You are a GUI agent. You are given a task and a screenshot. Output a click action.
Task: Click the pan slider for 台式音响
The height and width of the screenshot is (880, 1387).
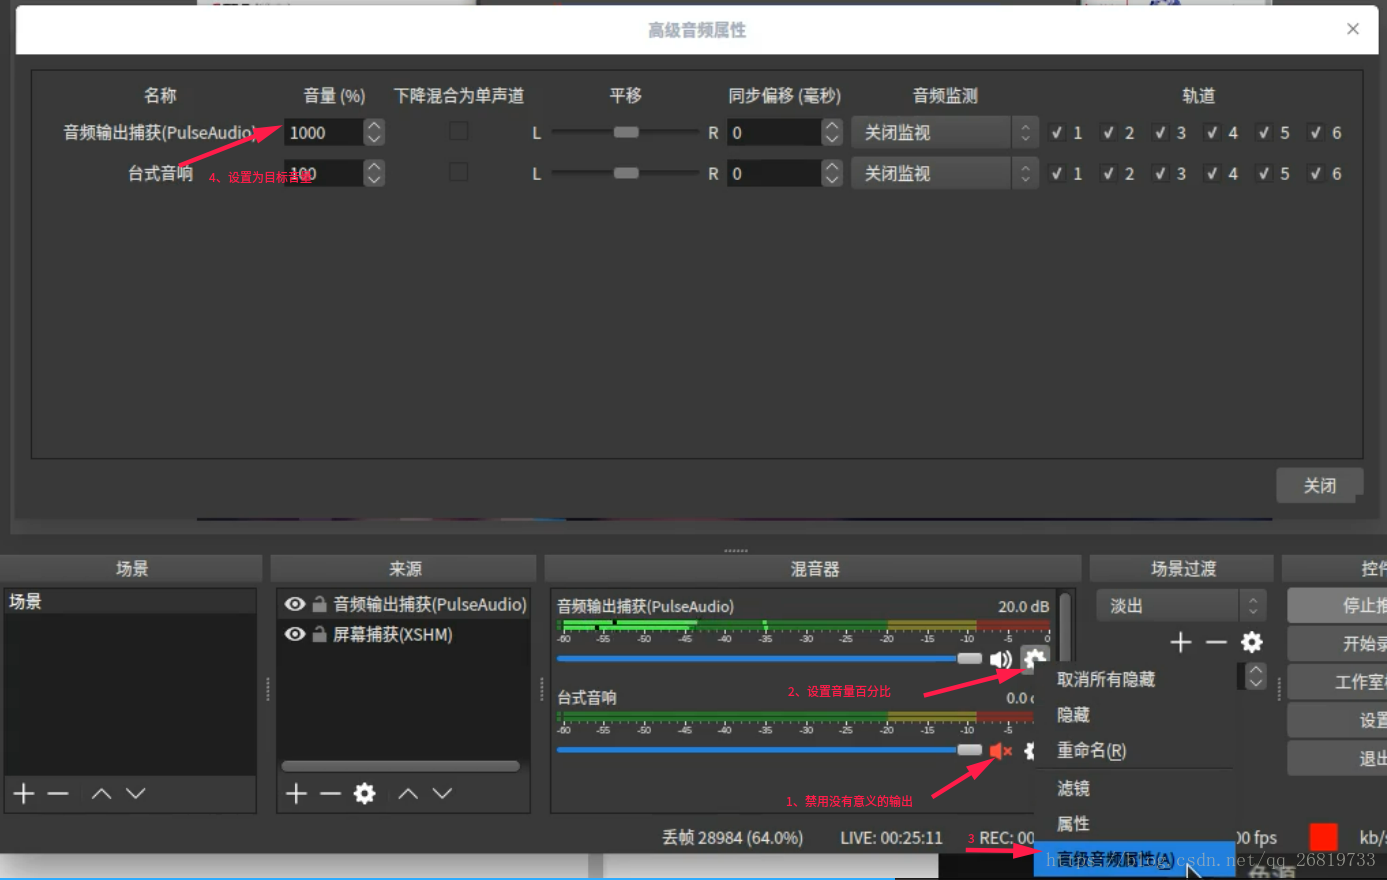[625, 173]
